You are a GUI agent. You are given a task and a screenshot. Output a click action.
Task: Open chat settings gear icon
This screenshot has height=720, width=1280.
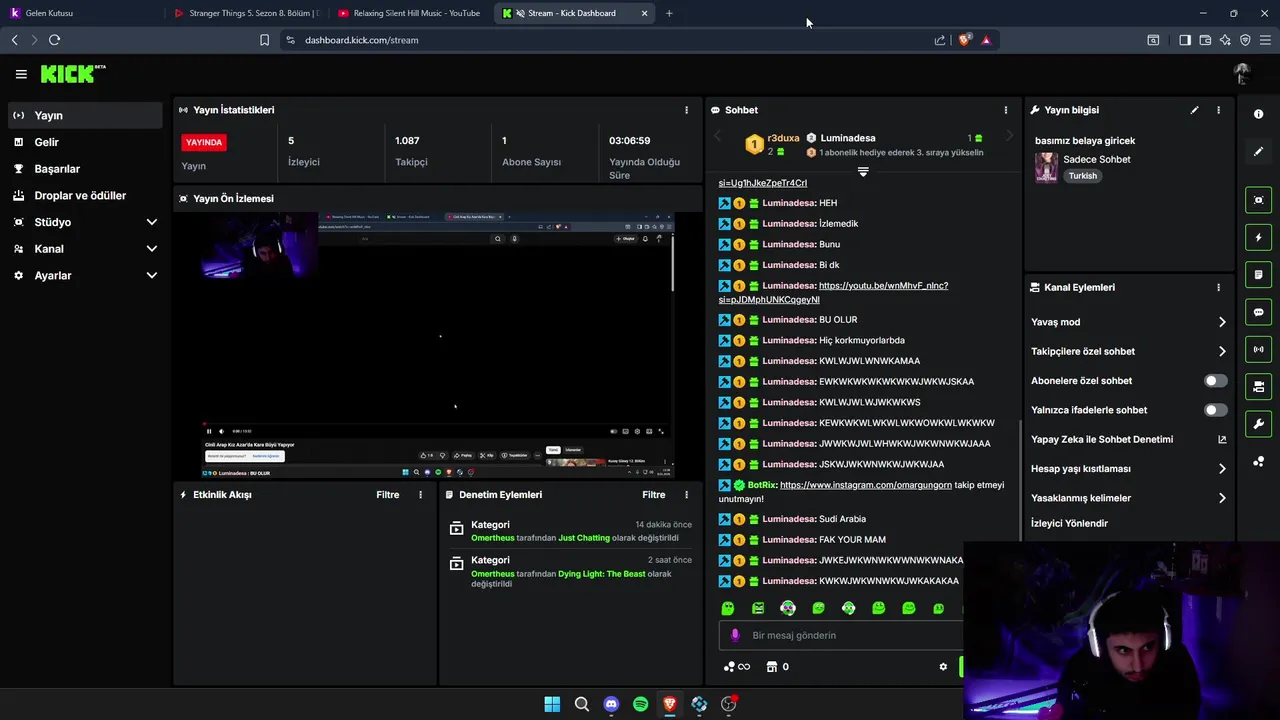tap(943, 667)
